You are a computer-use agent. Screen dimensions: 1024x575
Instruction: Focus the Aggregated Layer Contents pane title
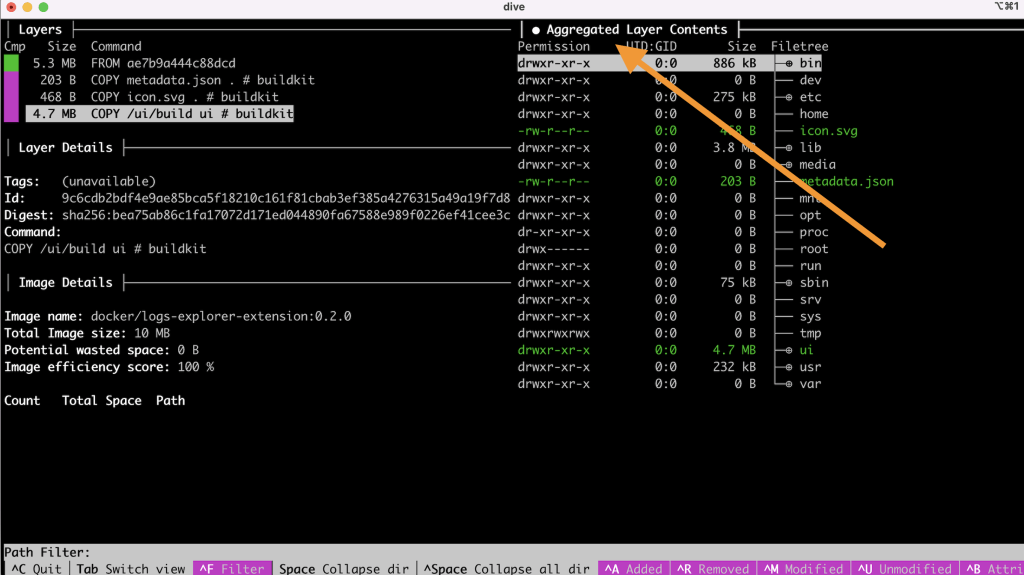click(636, 30)
